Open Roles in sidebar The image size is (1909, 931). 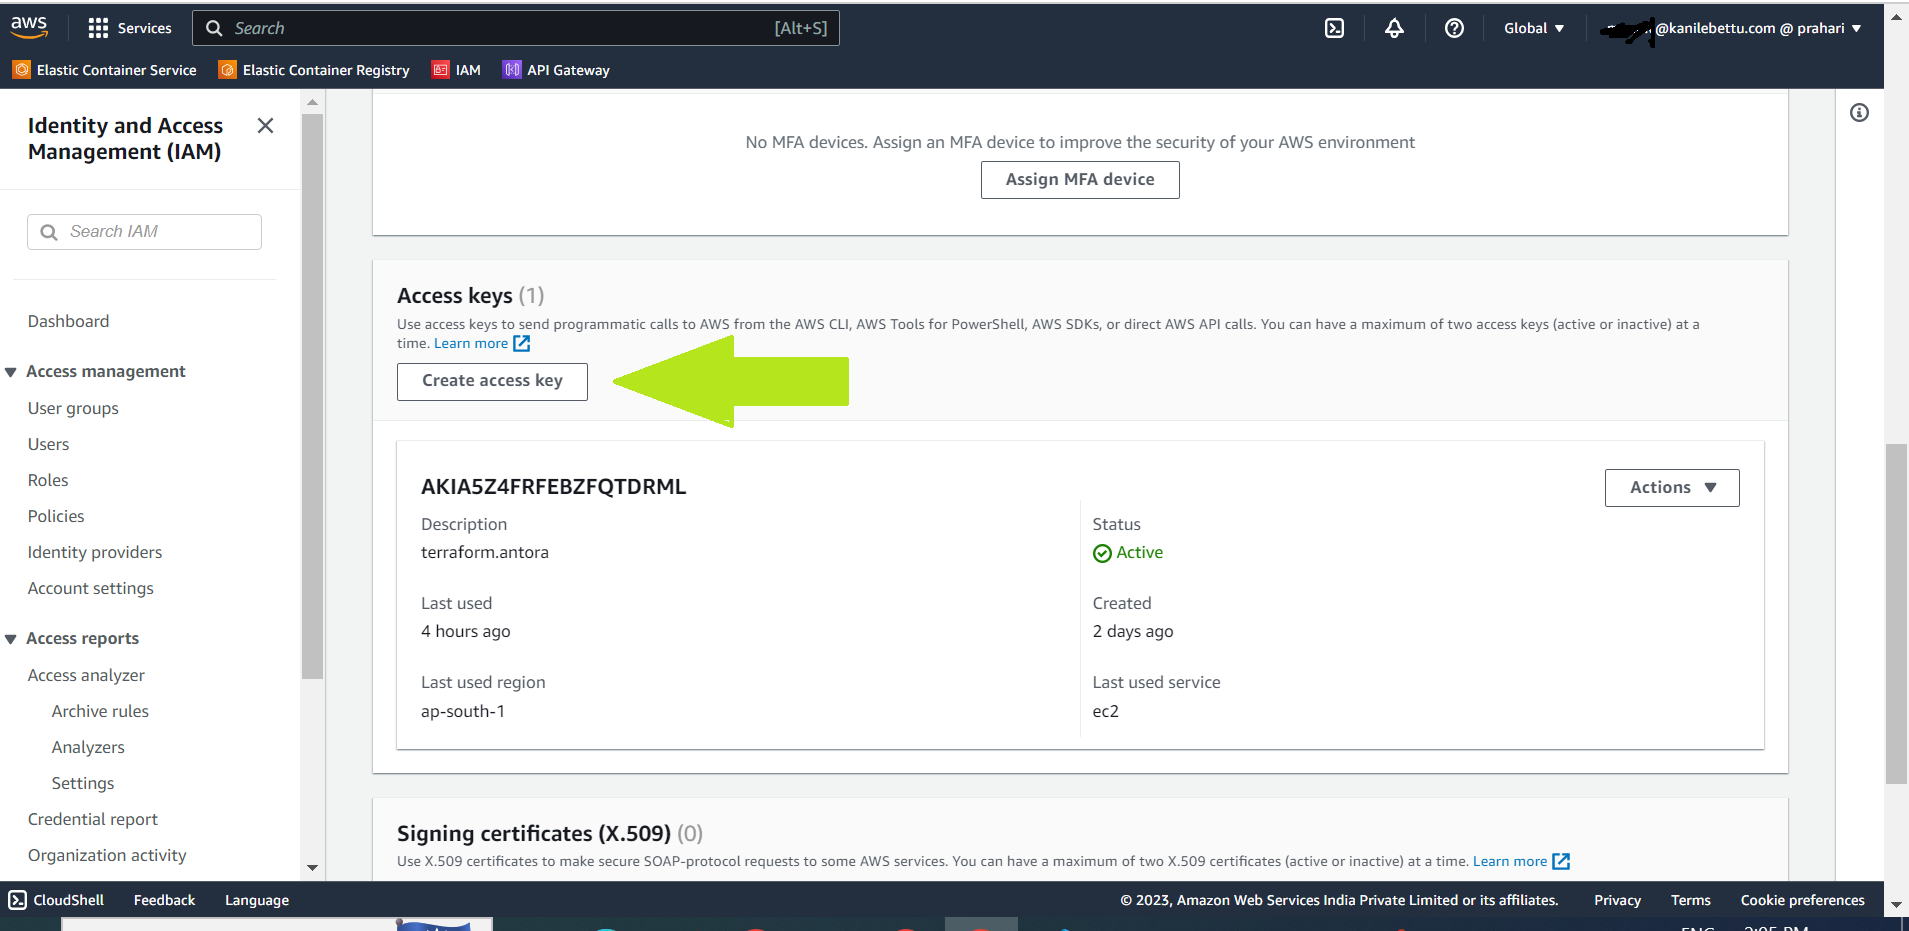tap(48, 480)
